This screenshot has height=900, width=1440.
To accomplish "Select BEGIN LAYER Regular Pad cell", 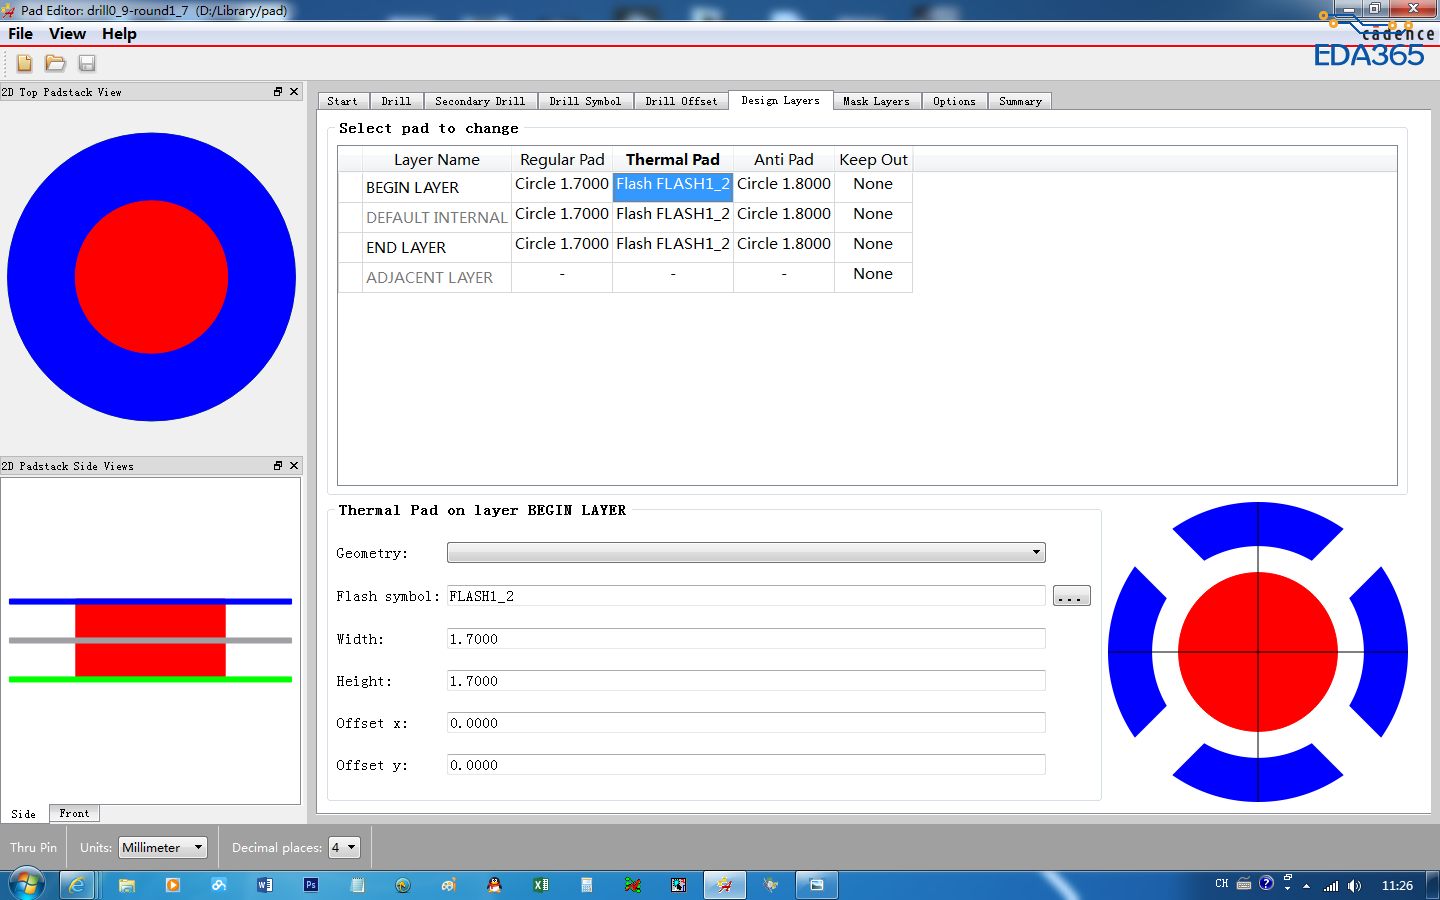I will click(562, 185).
